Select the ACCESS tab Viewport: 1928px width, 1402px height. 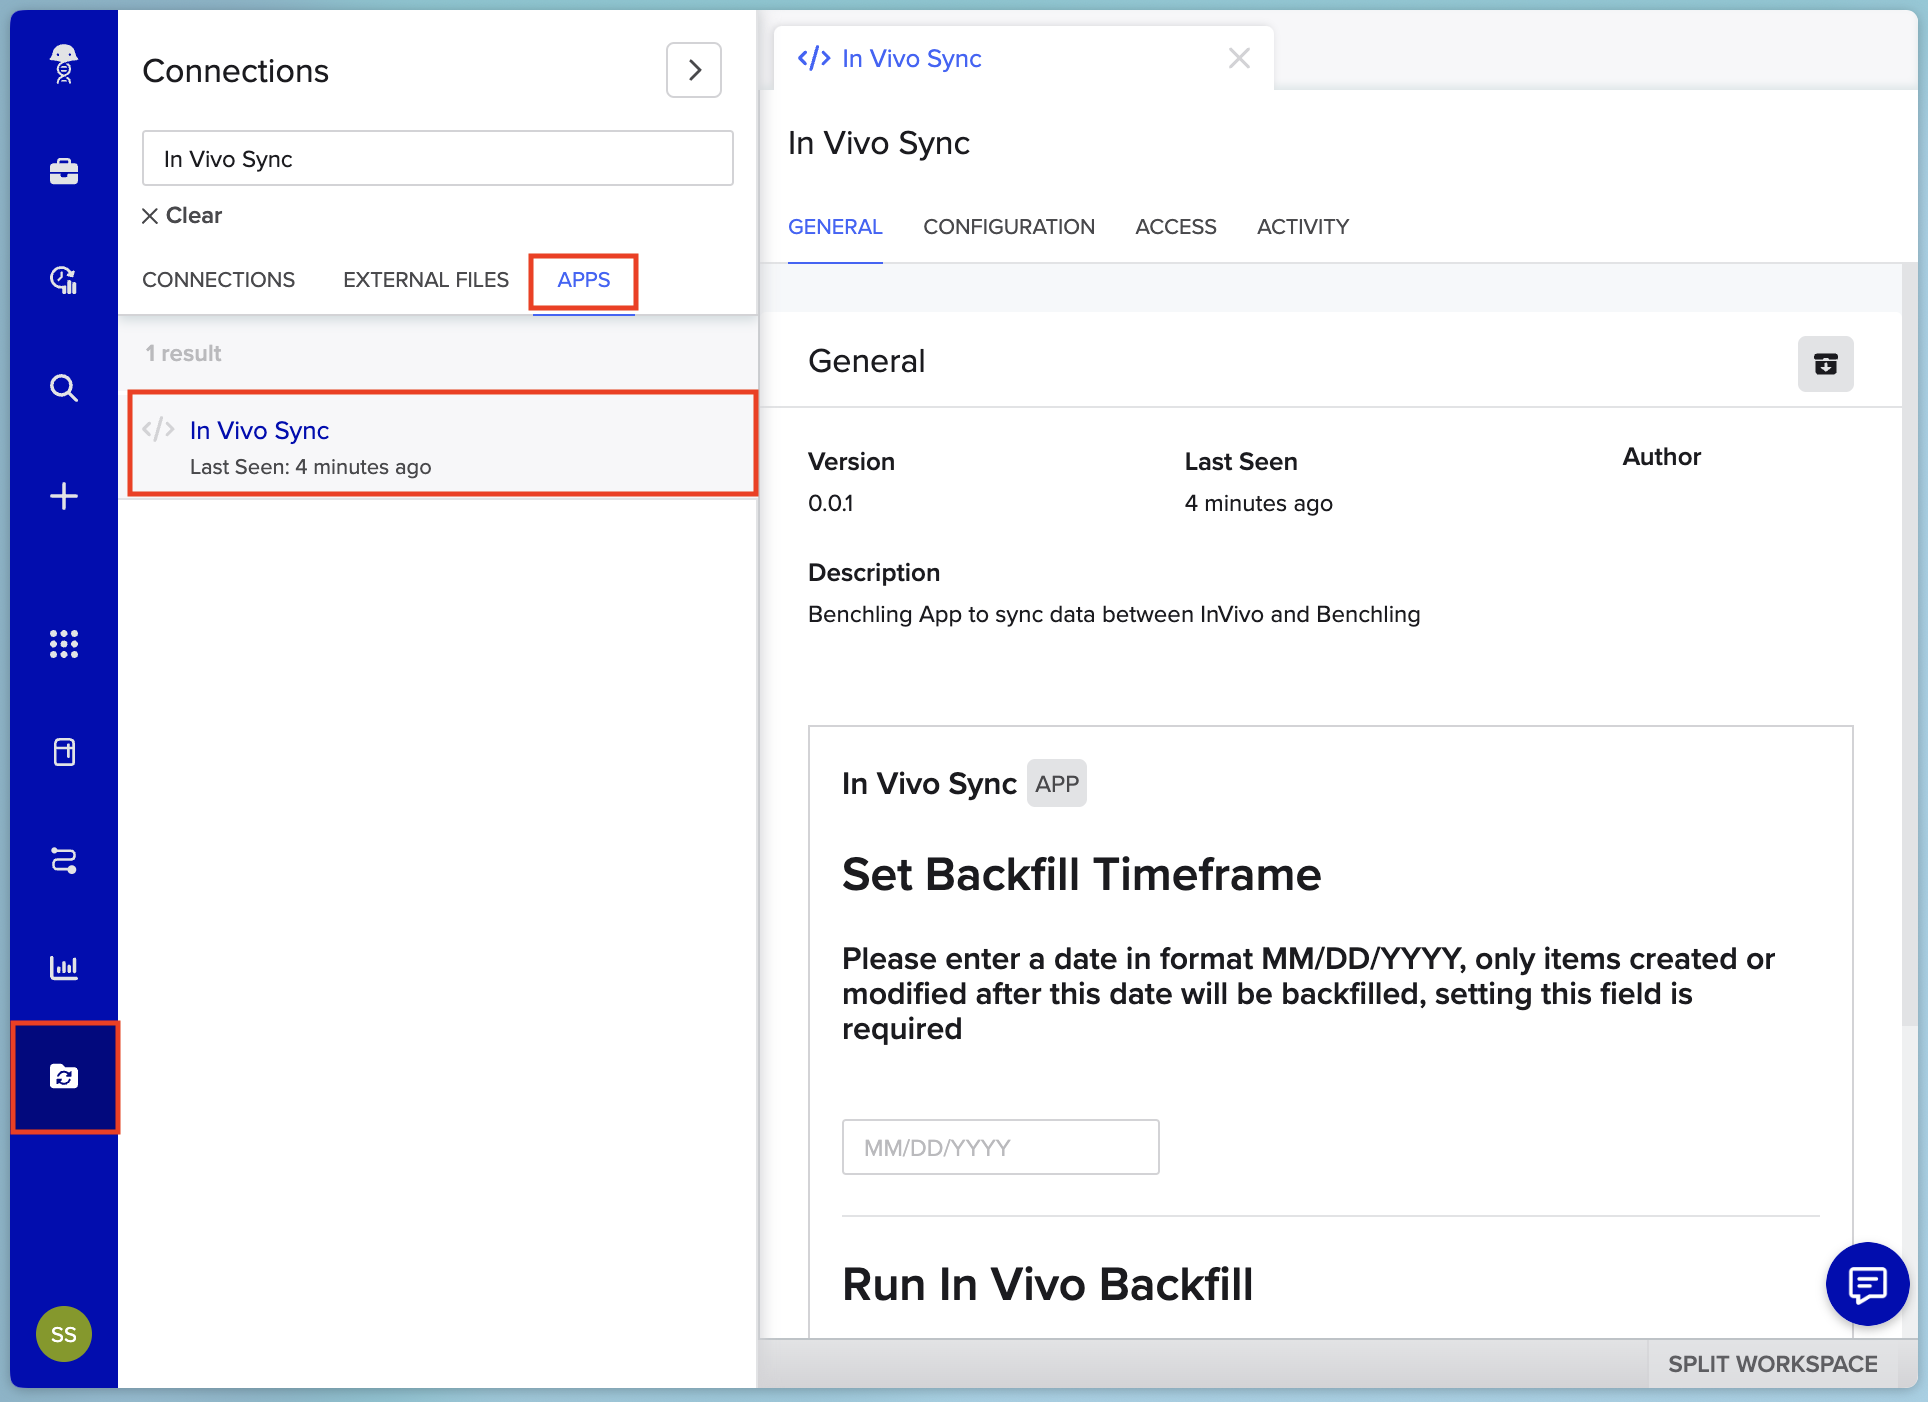(x=1176, y=227)
